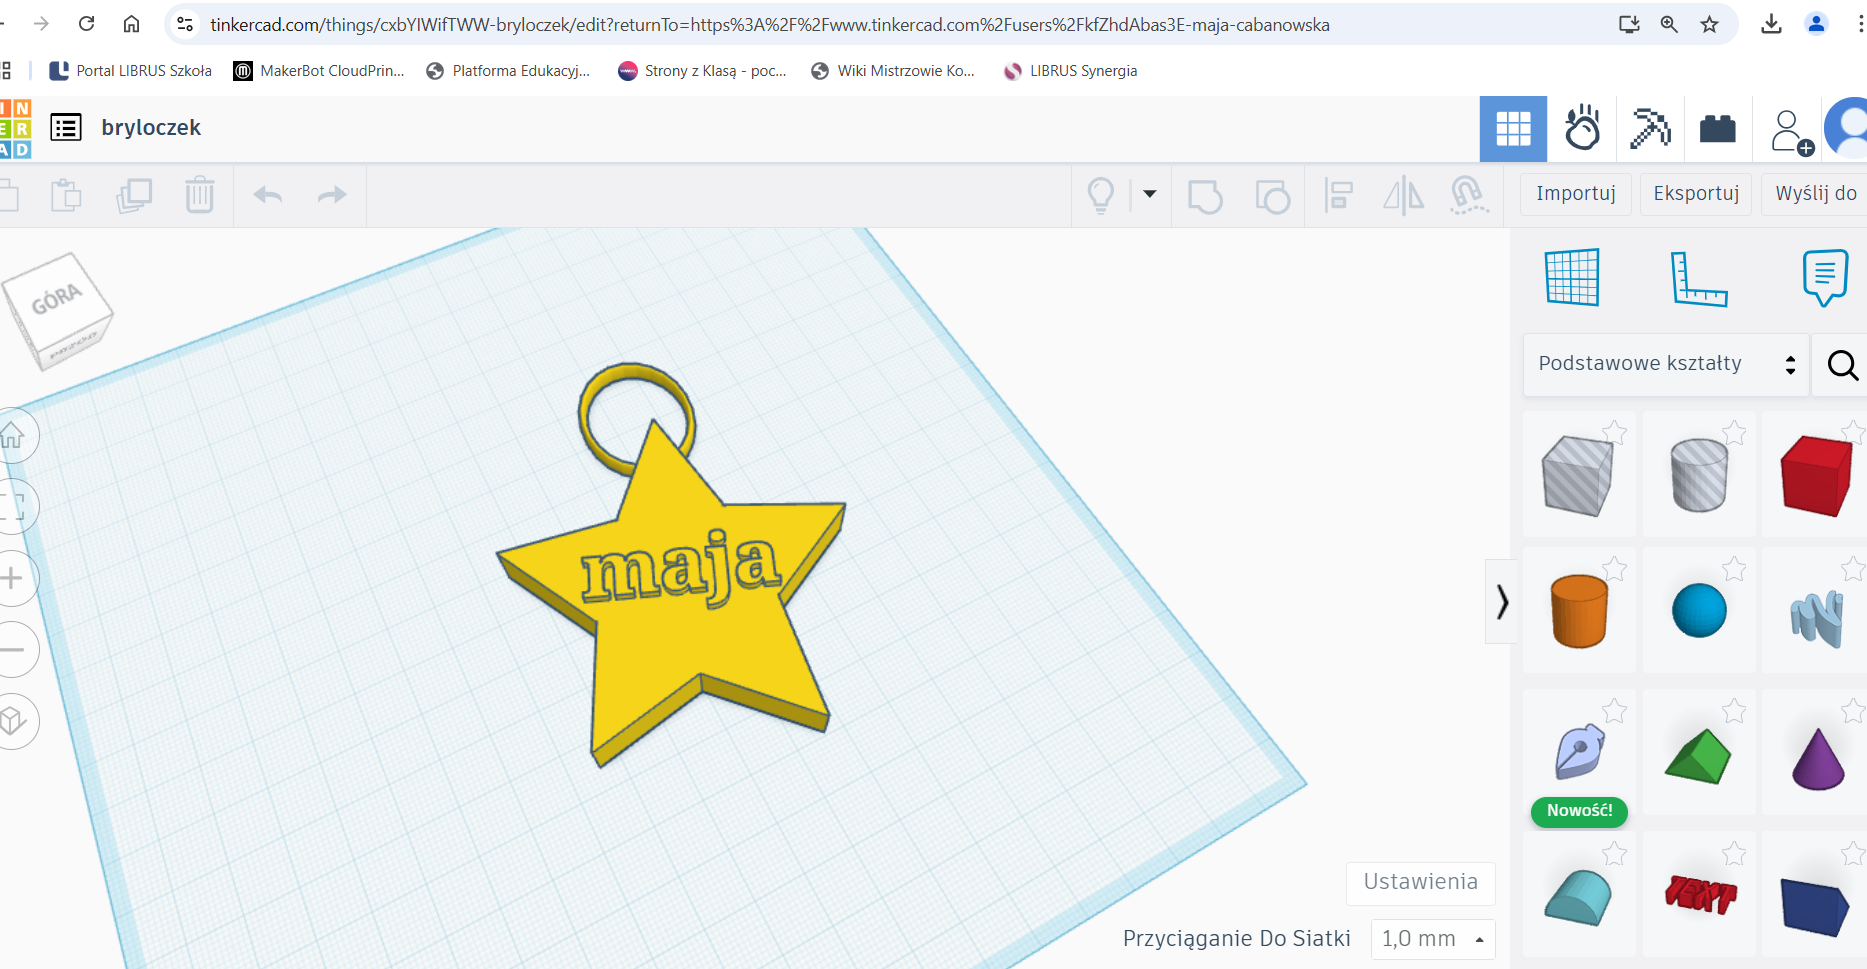1867x969 pixels.
Task: Rename the design title bryloczek
Action: [x=151, y=128]
